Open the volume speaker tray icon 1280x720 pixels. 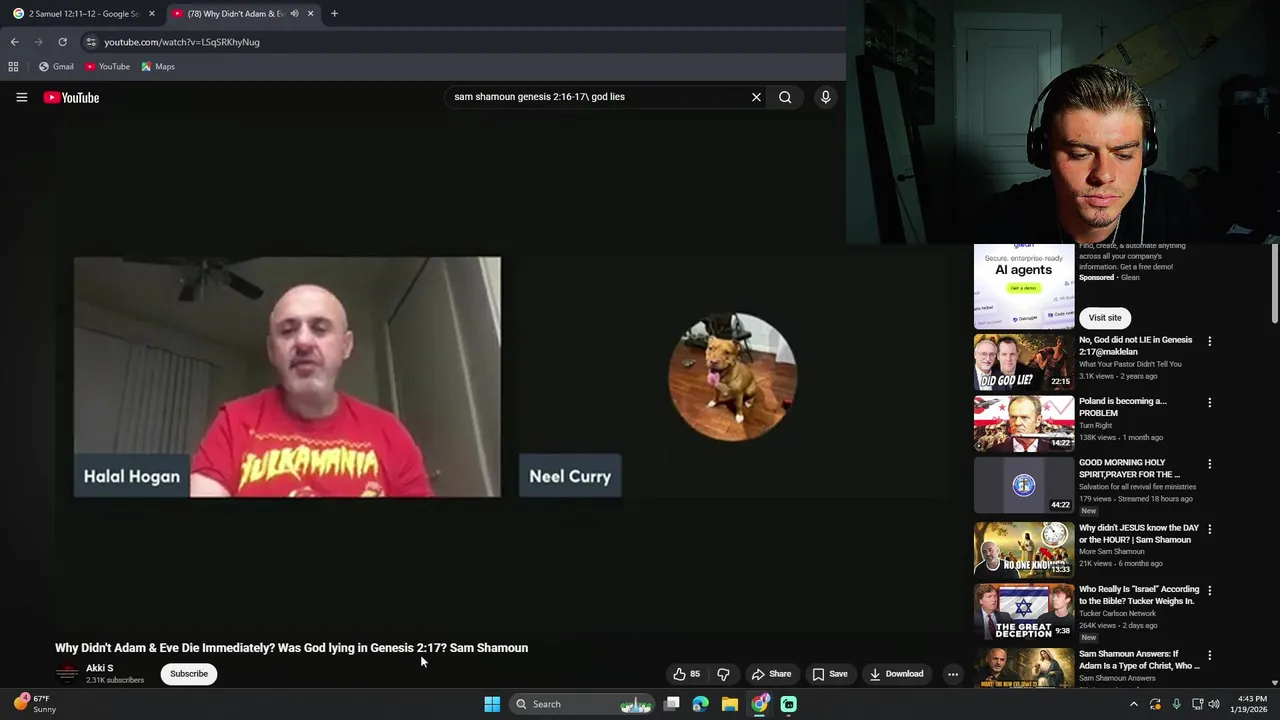point(1214,704)
